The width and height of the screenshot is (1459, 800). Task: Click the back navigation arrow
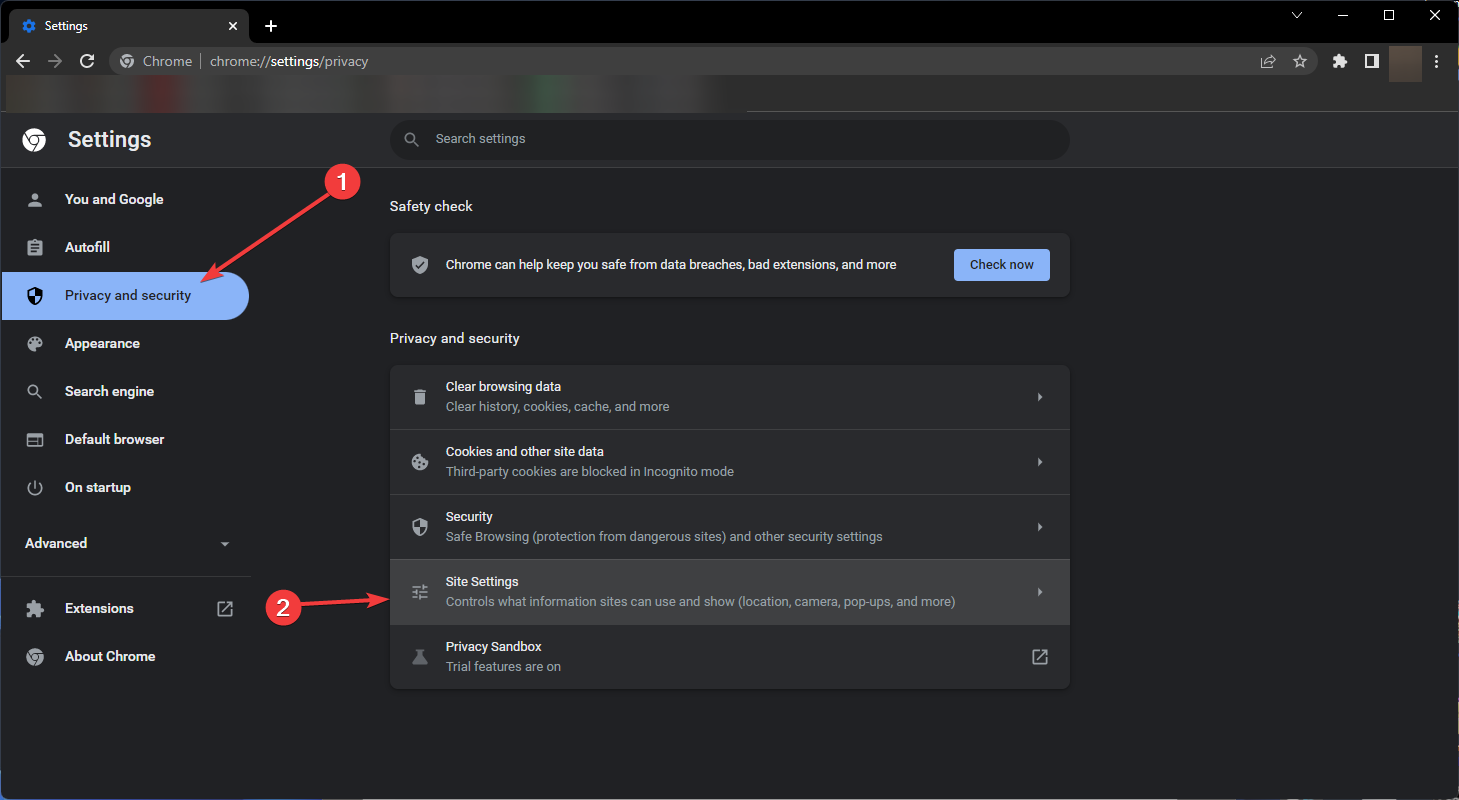click(x=23, y=61)
